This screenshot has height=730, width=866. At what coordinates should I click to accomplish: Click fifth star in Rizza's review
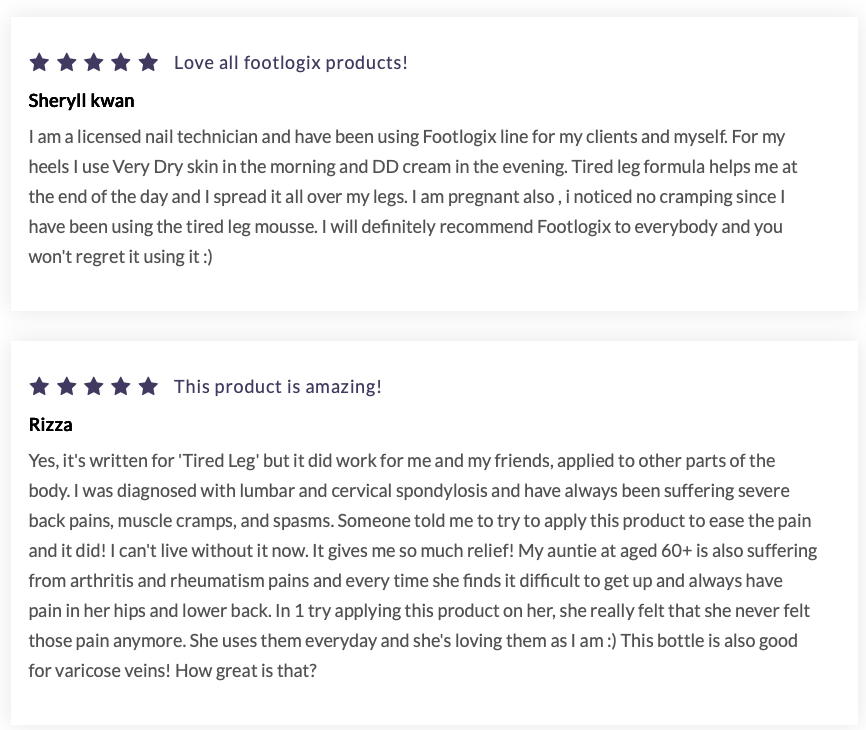(x=148, y=386)
